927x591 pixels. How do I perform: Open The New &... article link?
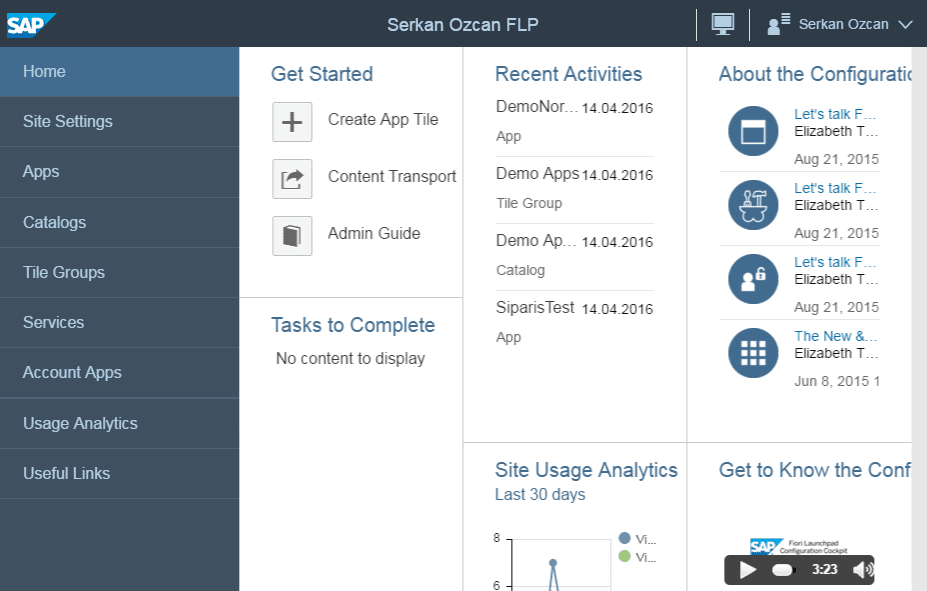(835, 336)
